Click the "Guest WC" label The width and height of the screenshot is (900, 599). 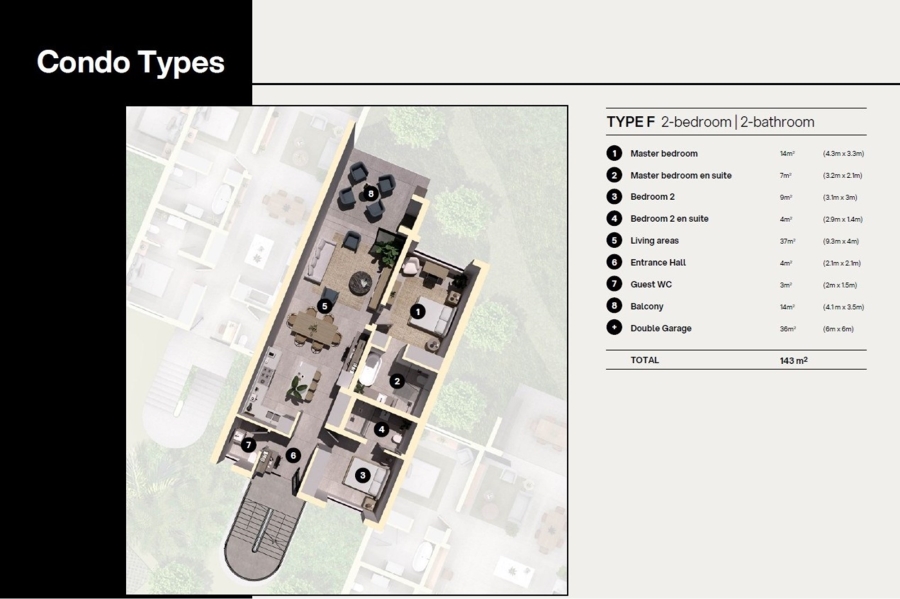[x=651, y=284]
